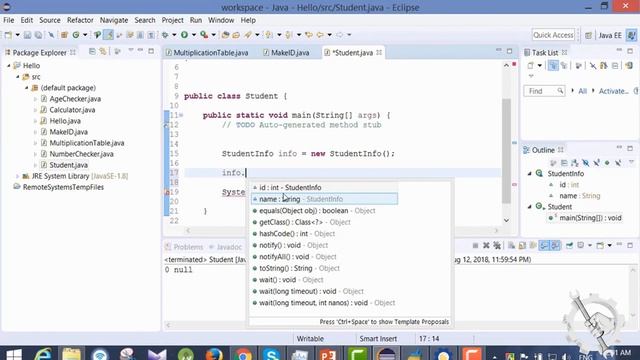This screenshot has width=640, height=360.
Task: Collapse the Hello project node
Action: coord(9,66)
